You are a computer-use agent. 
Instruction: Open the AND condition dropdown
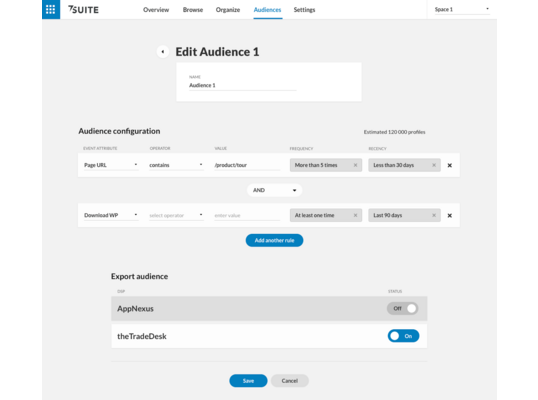click(x=274, y=190)
